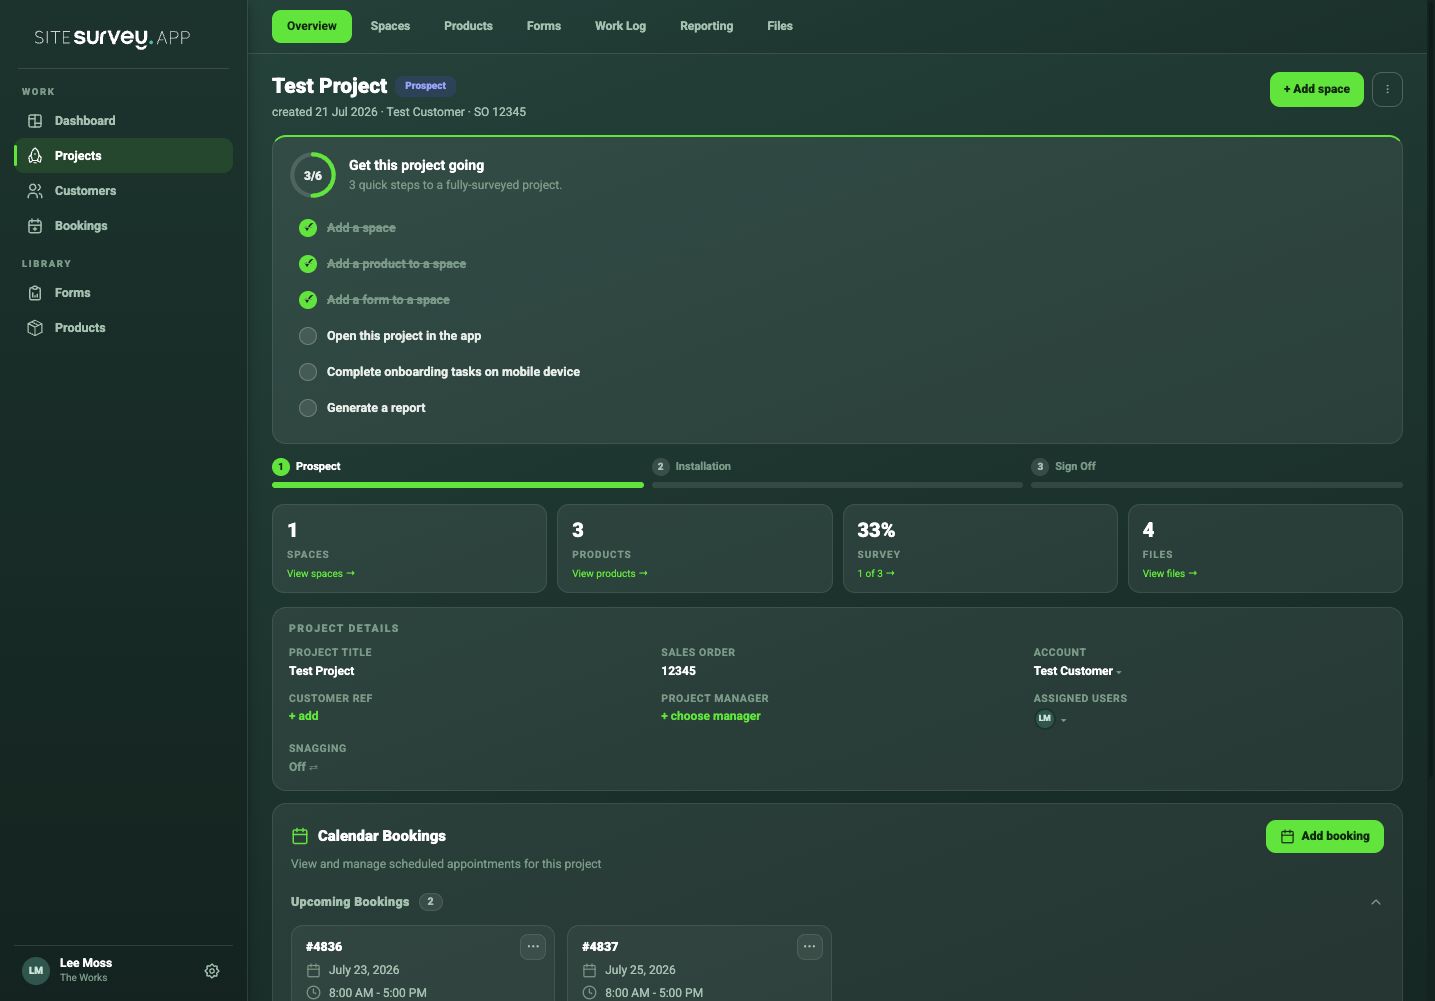Follow the '1 of 3' survey link
The width and height of the screenshot is (1435, 1001).
pyautogui.click(x=876, y=574)
